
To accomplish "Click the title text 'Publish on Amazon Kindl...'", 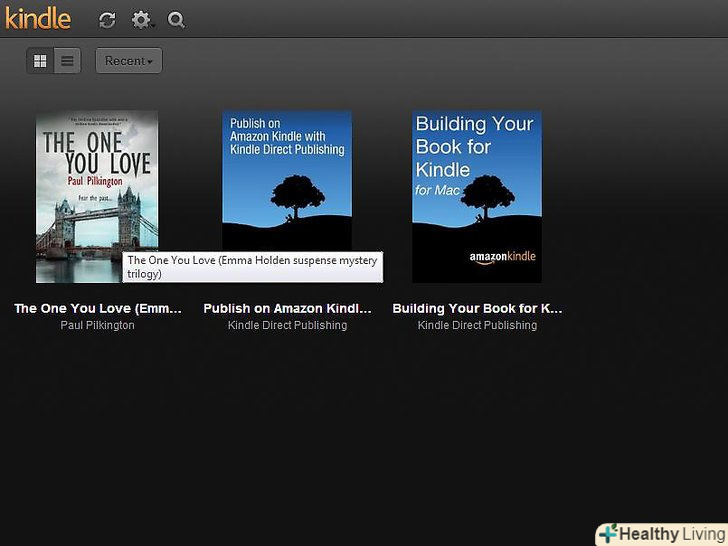I will 287,308.
